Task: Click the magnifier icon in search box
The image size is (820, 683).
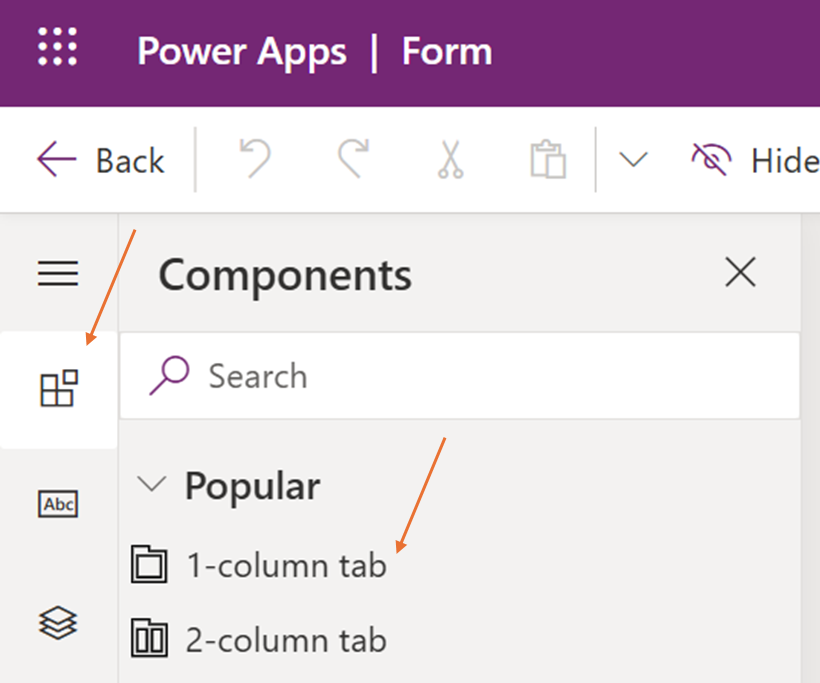Action: (170, 376)
